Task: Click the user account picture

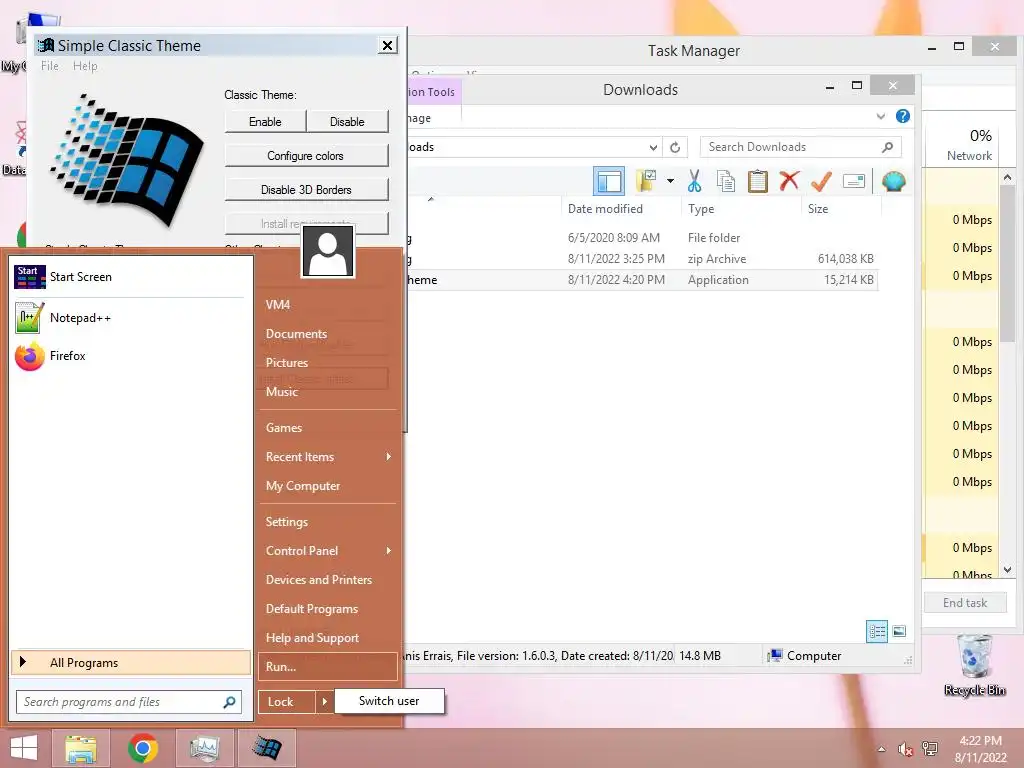Action: tap(328, 251)
